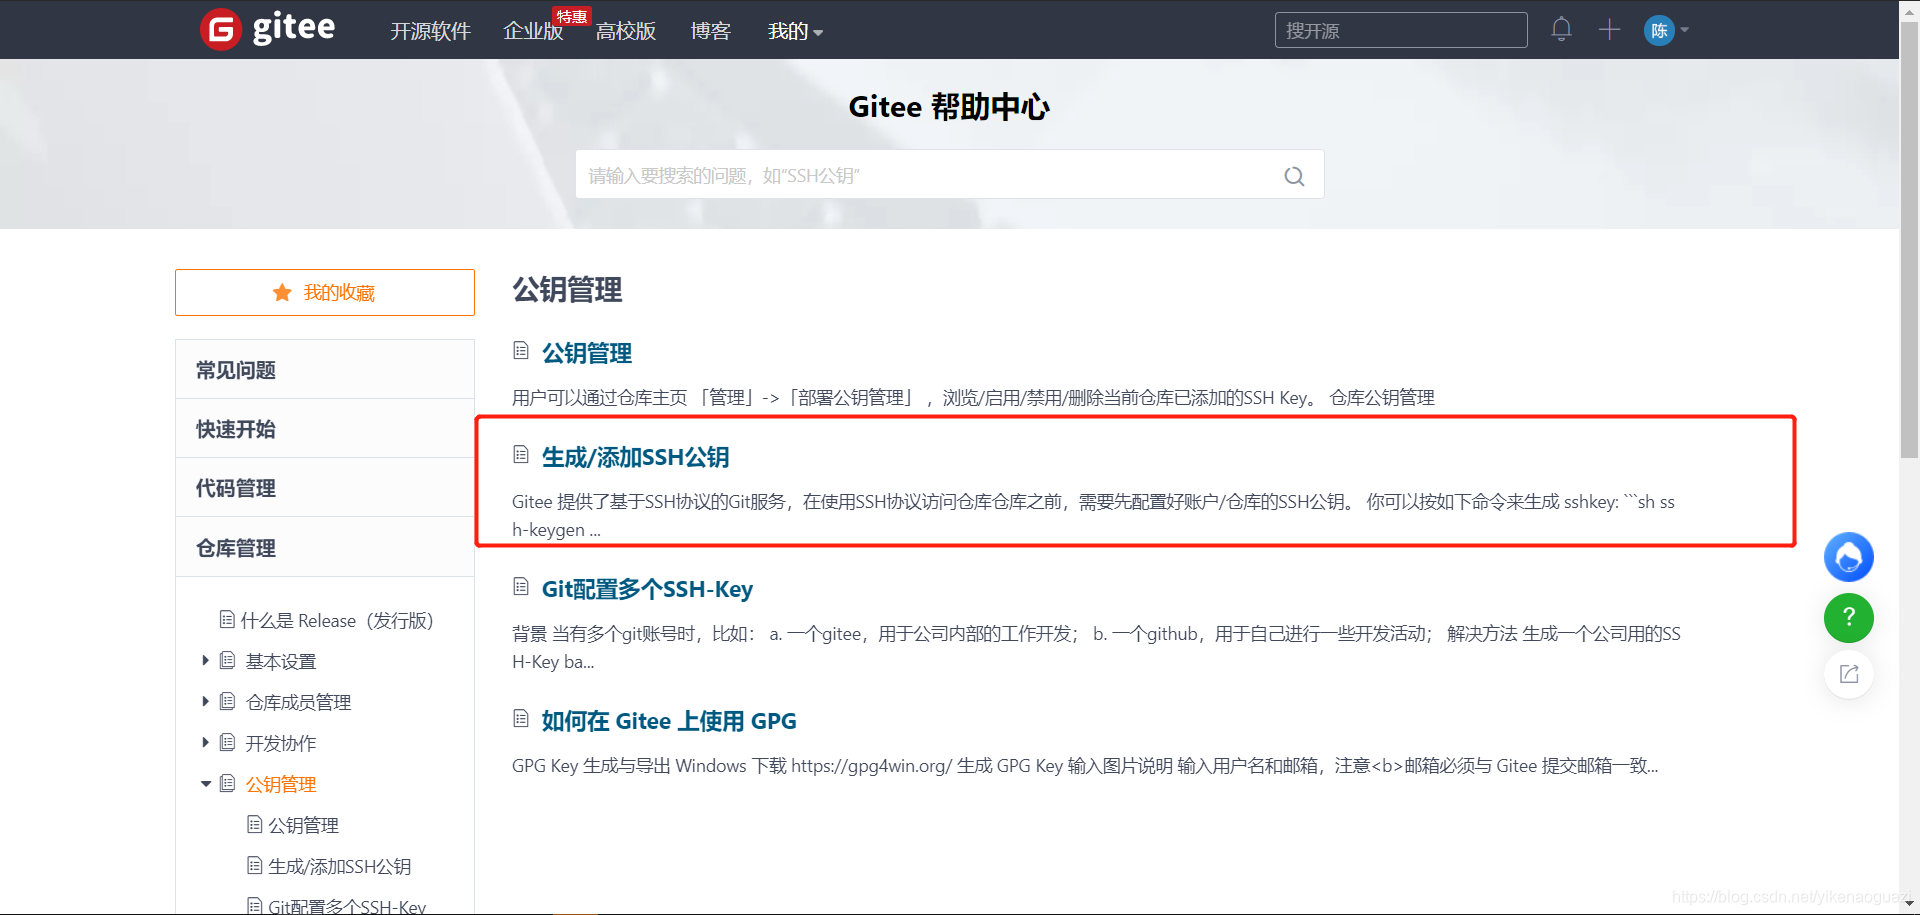Select the 仓库管理 sidebar category
Image resolution: width=1920 pixels, height=915 pixels.
click(325, 548)
